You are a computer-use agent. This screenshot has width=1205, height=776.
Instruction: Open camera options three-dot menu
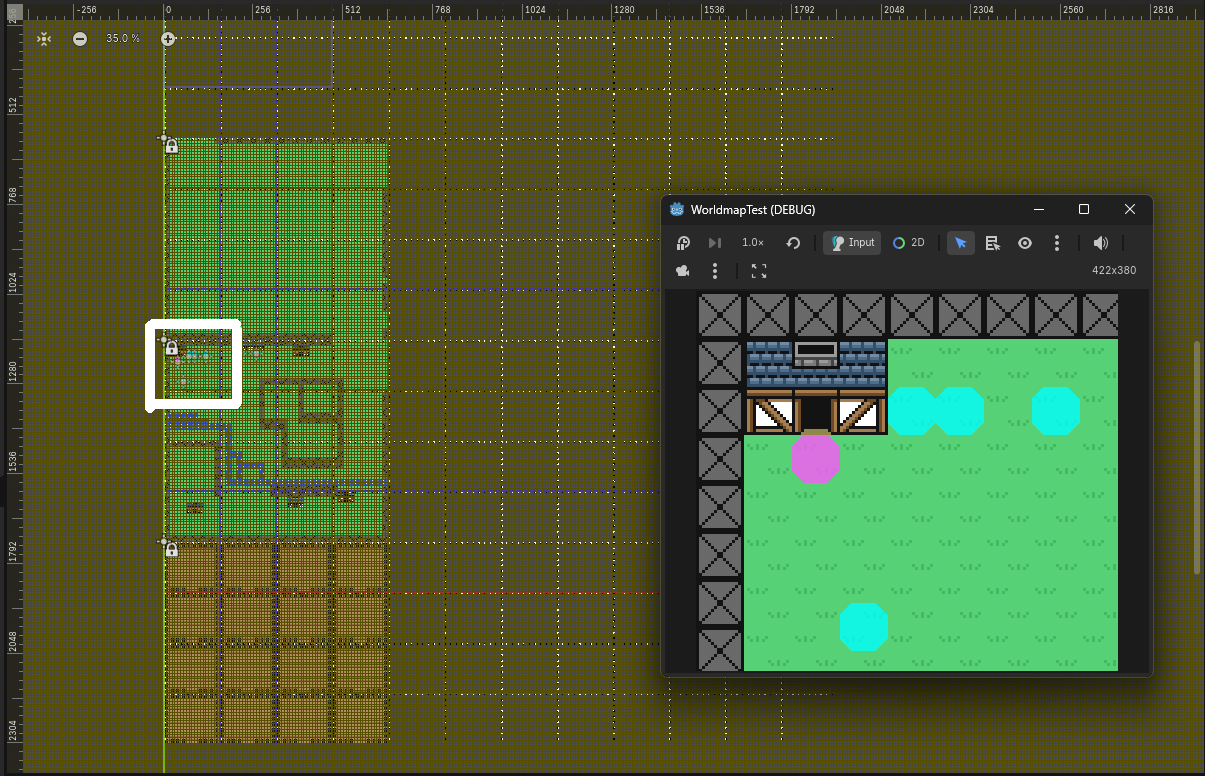[x=715, y=271]
